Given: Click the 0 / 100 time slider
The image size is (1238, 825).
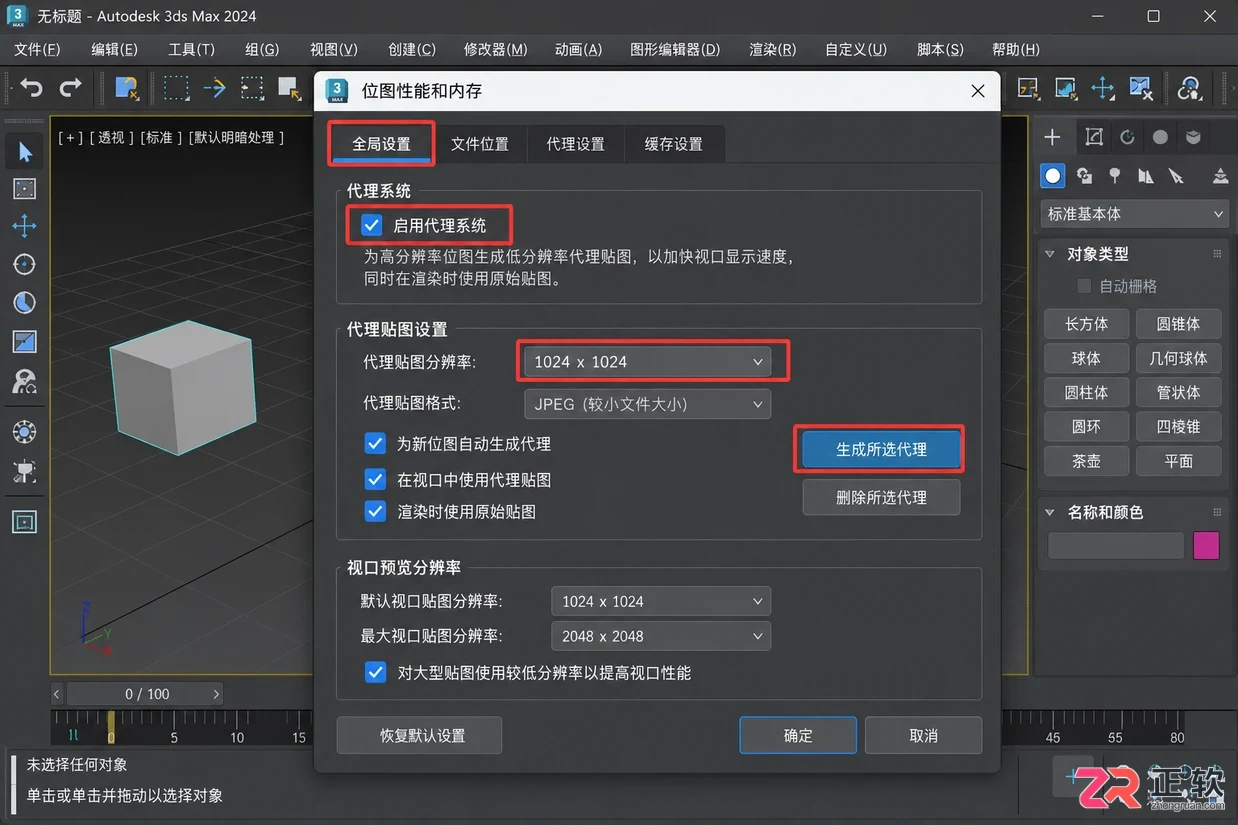Looking at the screenshot, I should (147, 693).
